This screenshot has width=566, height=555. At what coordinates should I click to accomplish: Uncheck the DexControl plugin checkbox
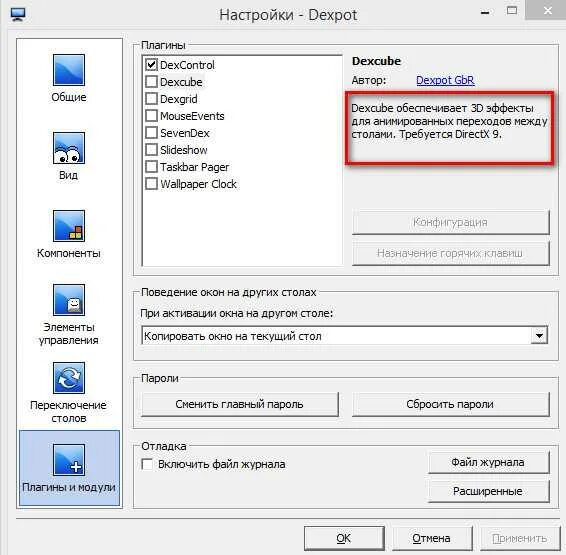pos(151,65)
